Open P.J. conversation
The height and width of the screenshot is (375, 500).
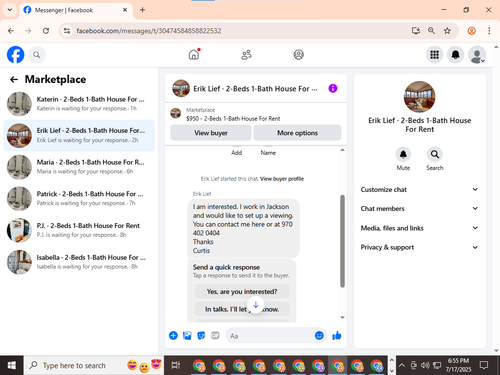(x=79, y=230)
